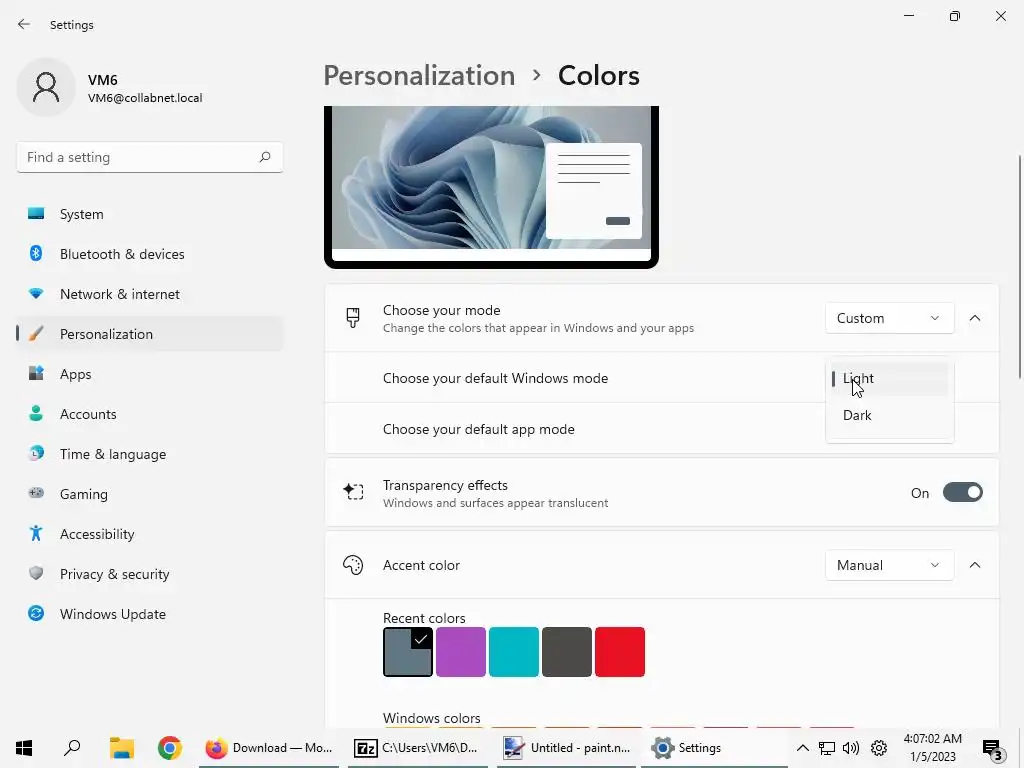Image resolution: width=1024 pixels, height=768 pixels.
Task: Click the Network wifi icon in sidebar
Action: (36, 294)
